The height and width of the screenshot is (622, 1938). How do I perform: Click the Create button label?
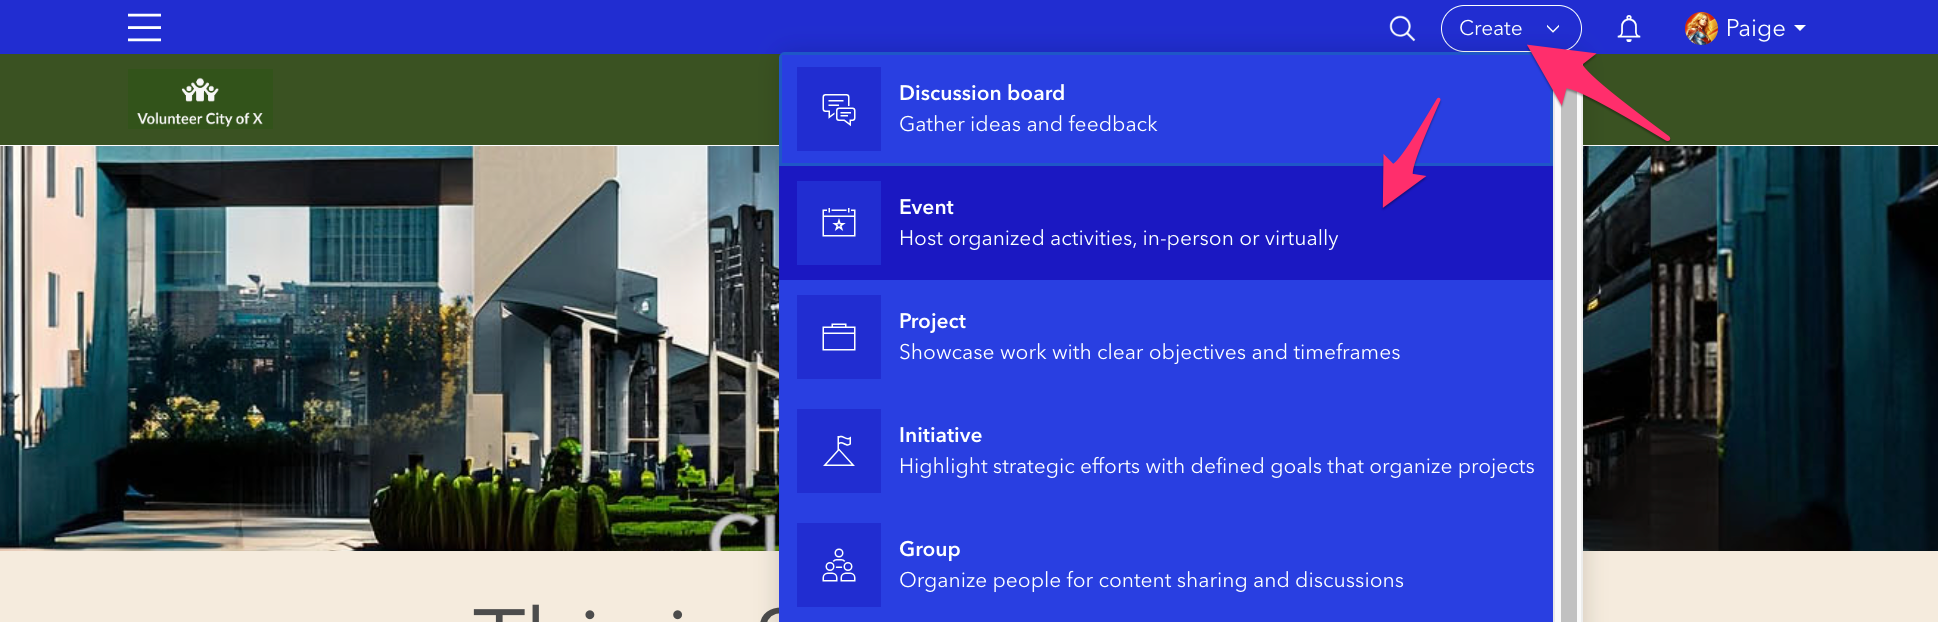tap(1490, 28)
